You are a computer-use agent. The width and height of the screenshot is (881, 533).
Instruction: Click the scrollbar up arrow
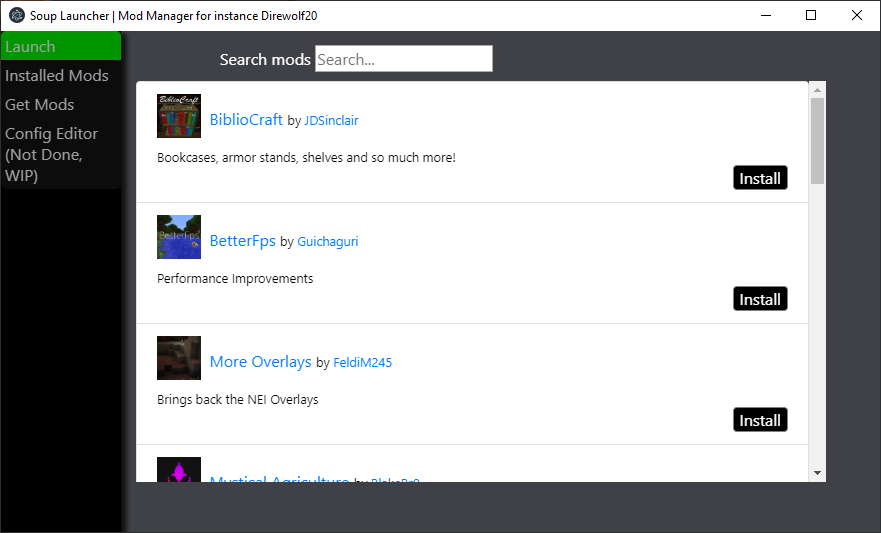818,90
